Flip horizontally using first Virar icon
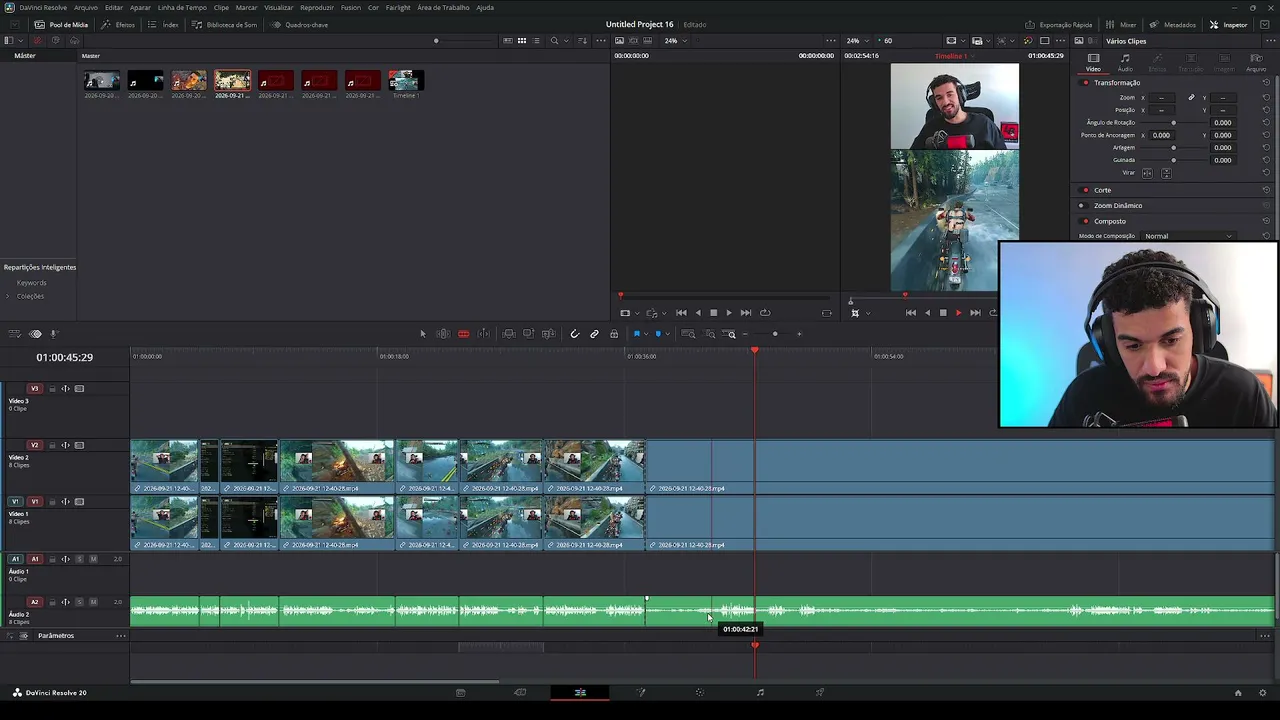 tap(1147, 173)
